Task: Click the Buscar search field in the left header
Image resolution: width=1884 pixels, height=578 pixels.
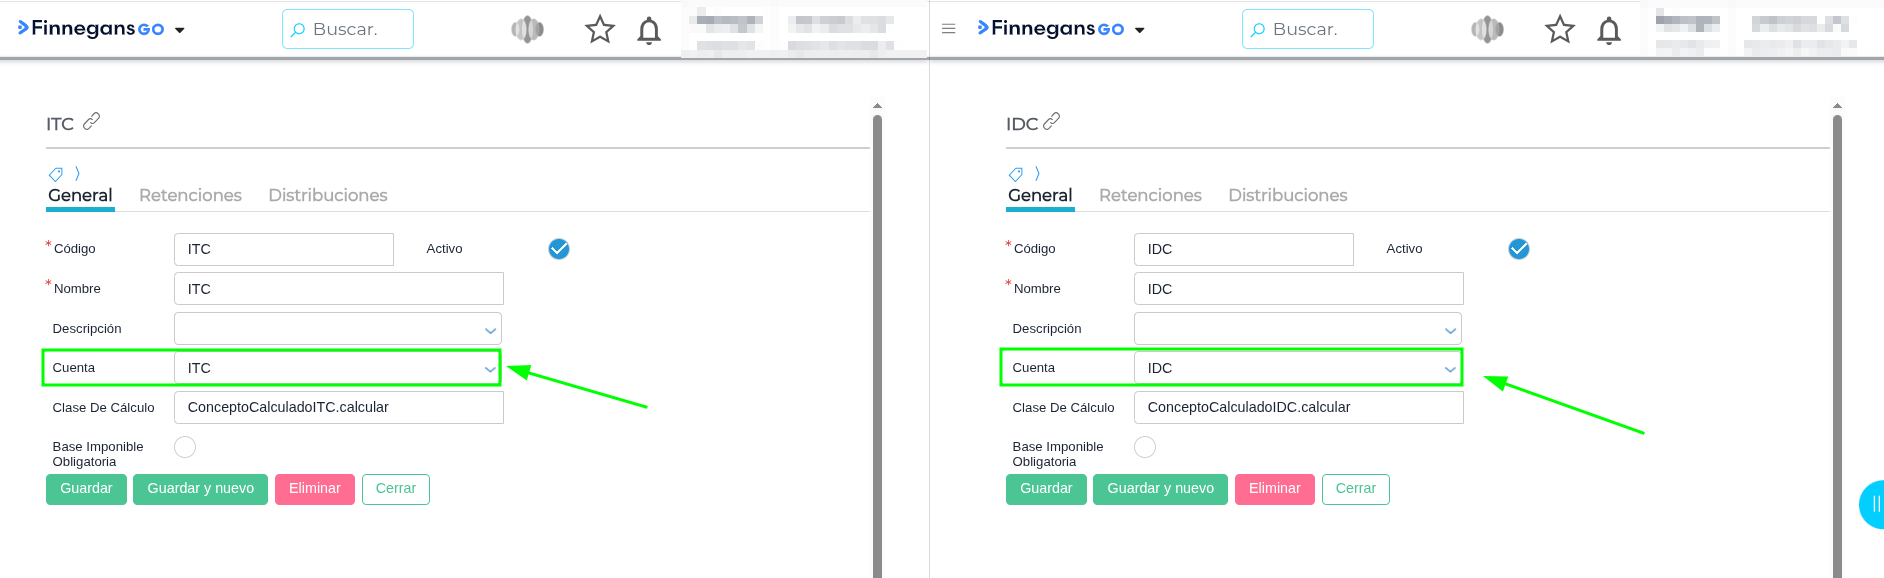Action: pyautogui.click(x=348, y=29)
